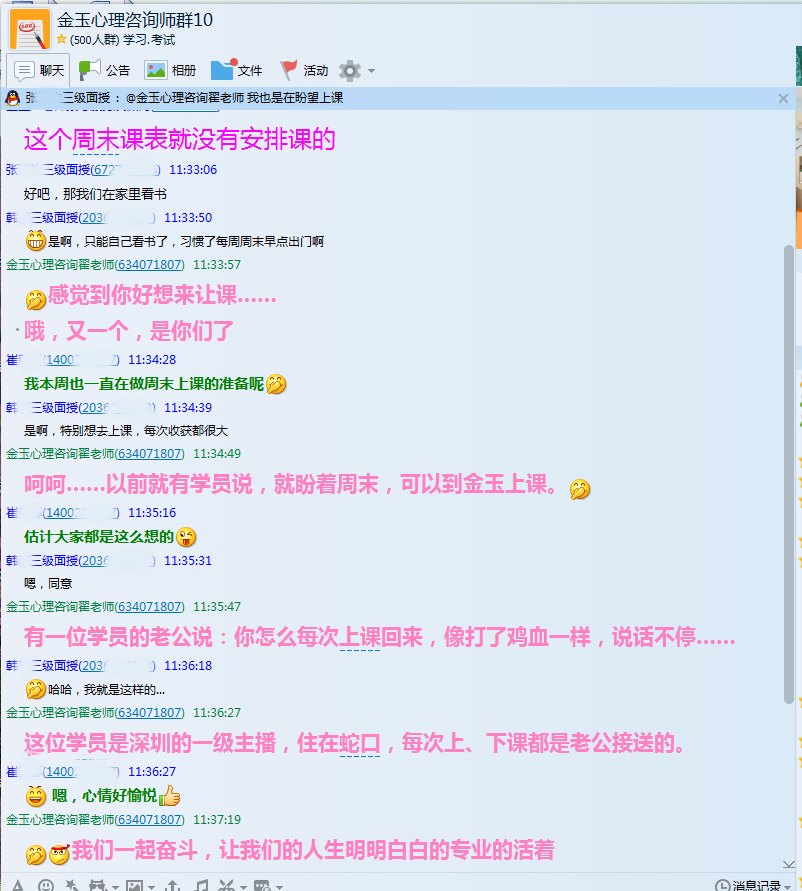Open the 文件 files section
This screenshot has height=891, width=802.
coord(237,70)
